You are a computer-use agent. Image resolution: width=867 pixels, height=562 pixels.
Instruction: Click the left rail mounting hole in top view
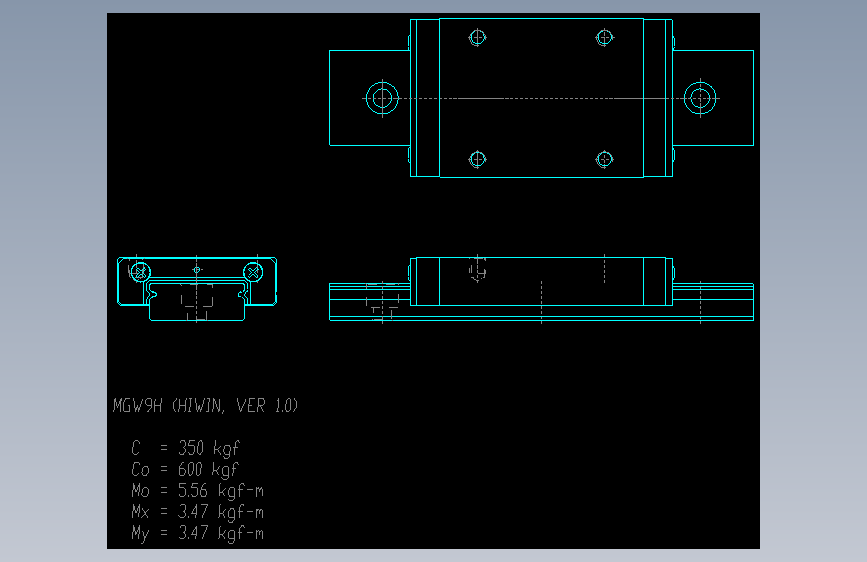point(382,98)
